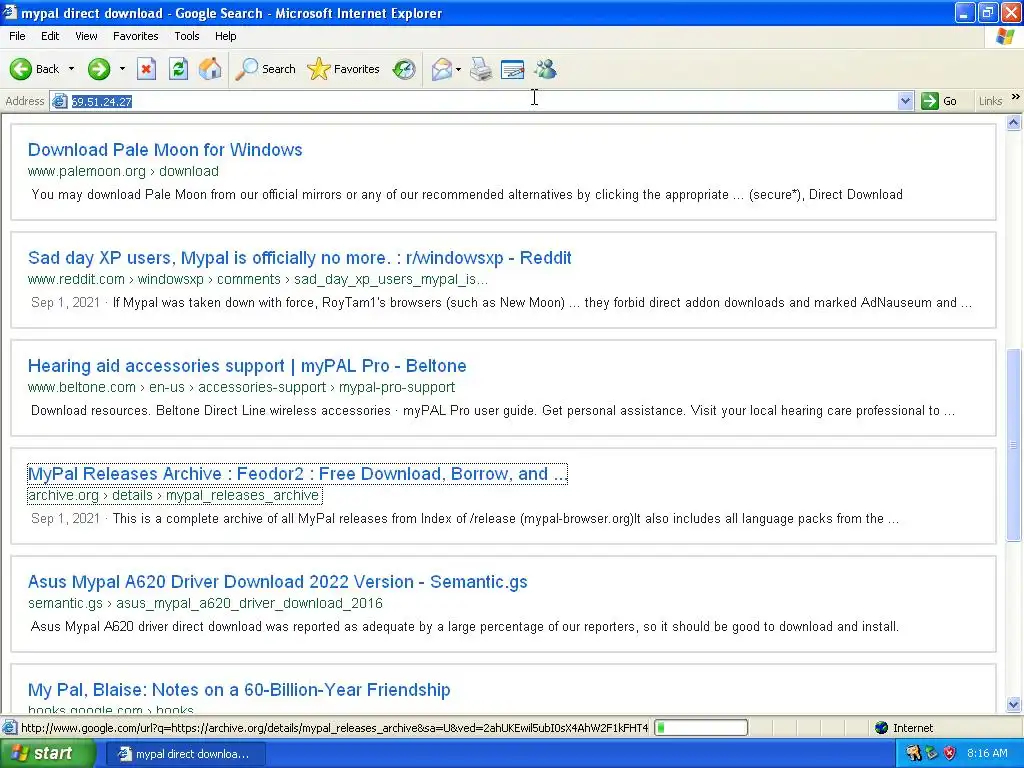Click the vertical scrollbar thumb
1024x768 pixels.
coord(1014,445)
